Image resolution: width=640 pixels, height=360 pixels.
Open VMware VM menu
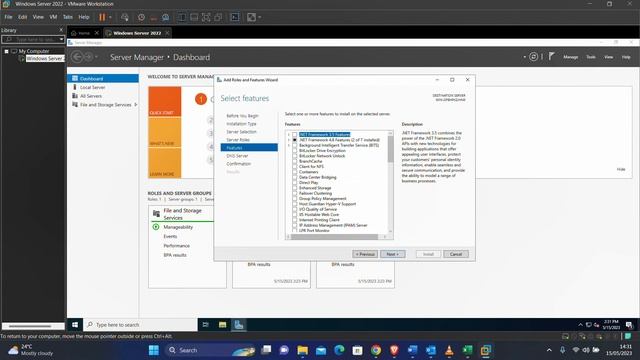[x=53, y=17]
